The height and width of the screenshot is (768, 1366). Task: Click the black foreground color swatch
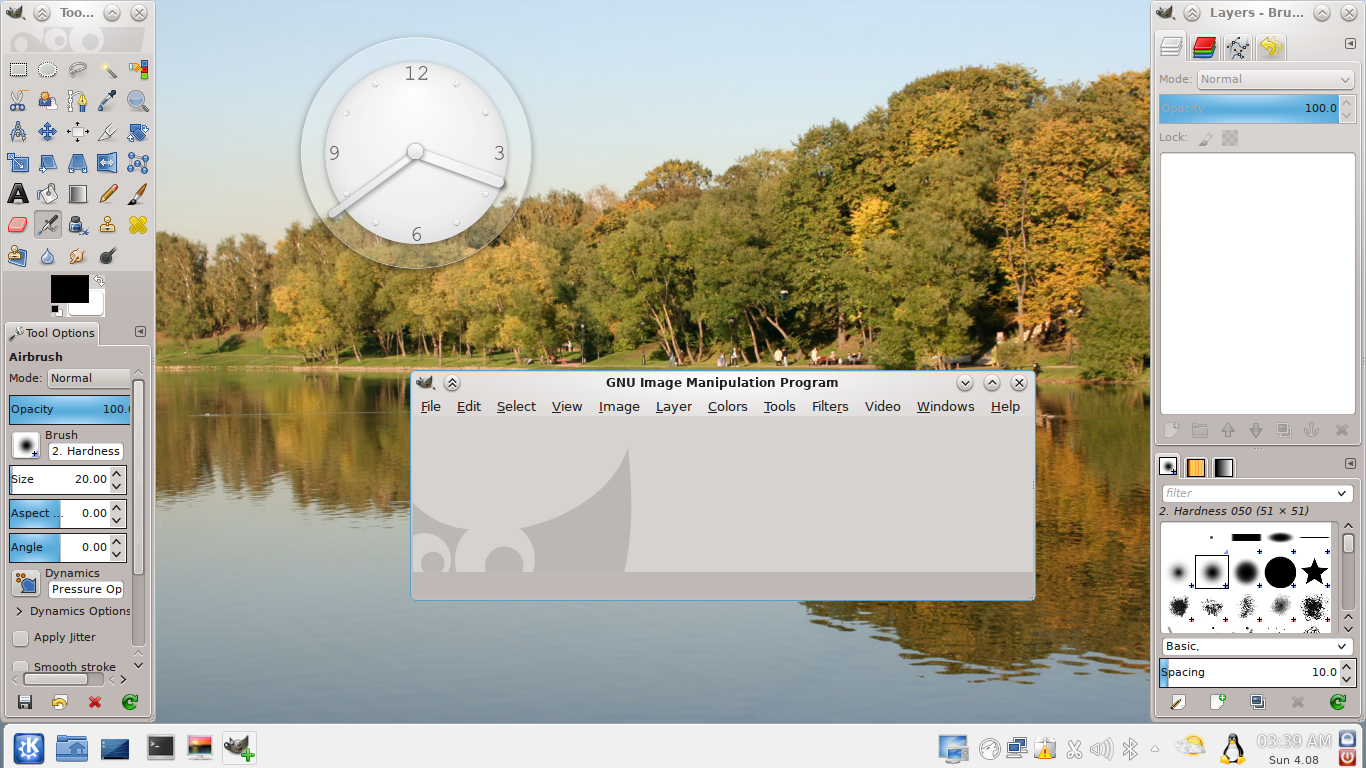click(x=70, y=288)
